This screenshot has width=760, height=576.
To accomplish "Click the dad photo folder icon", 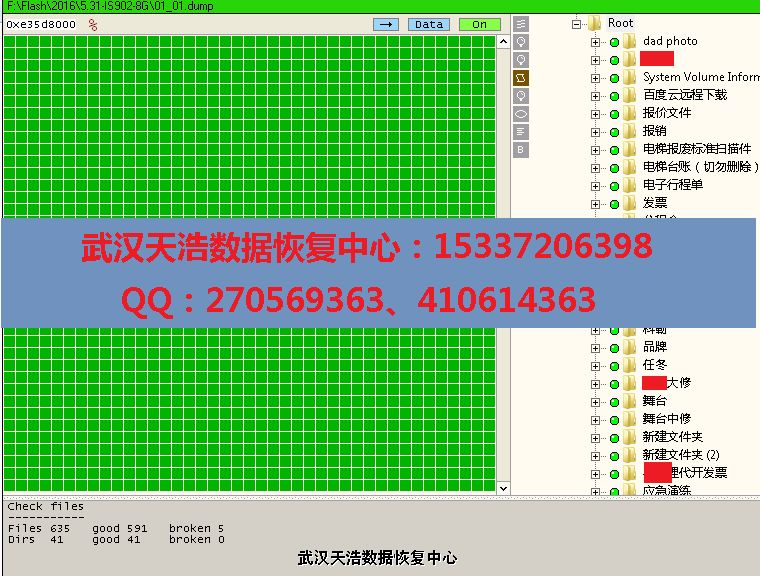I will [x=629, y=41].
